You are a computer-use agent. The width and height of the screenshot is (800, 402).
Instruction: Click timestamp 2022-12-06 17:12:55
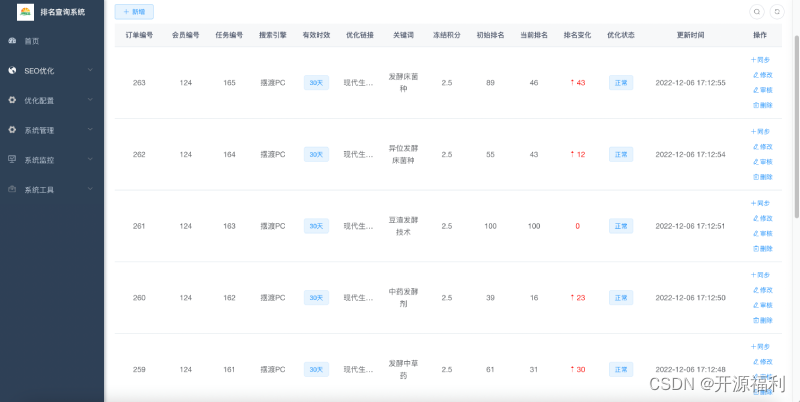pyautogui.click(x=690, y=83)
